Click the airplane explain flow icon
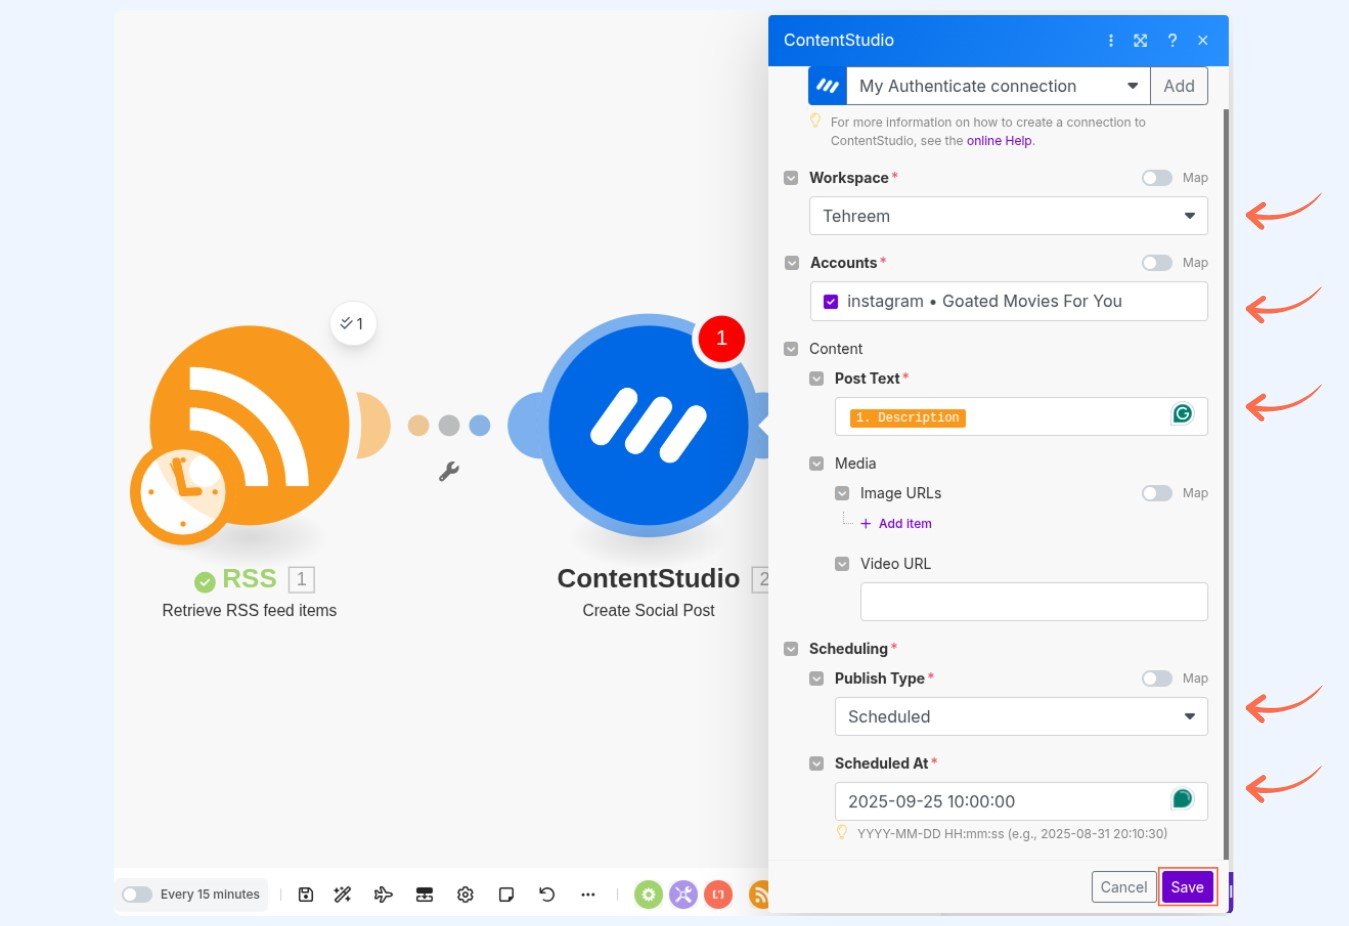 pos(383,894)
